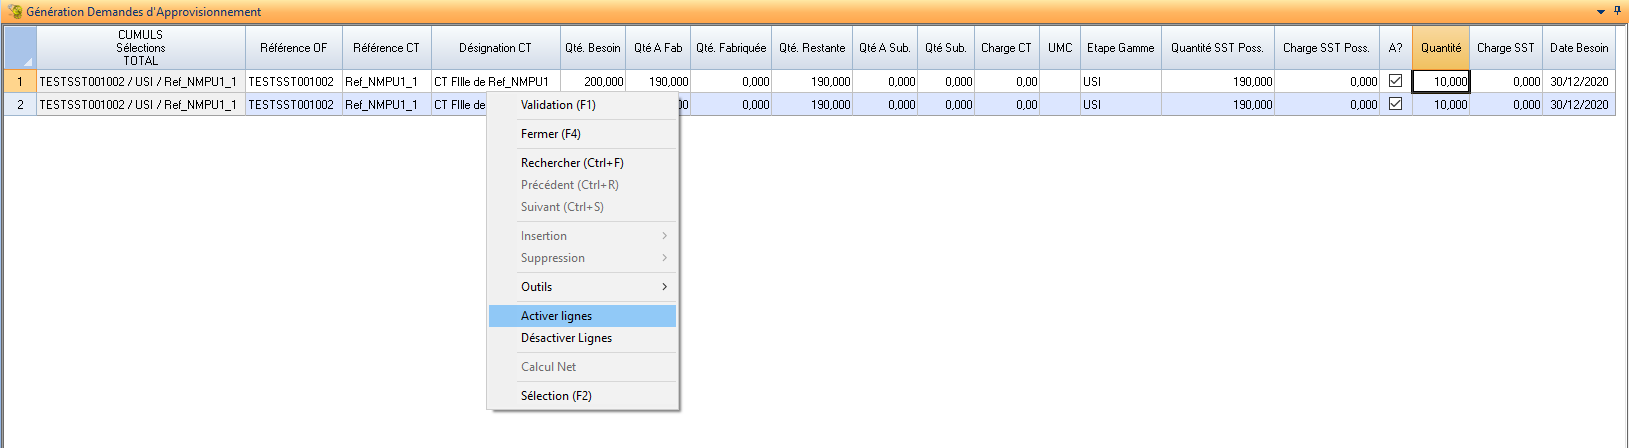This screenshot has width=1629, height=448.
Task: Choose Validation (F1) from the context menu
Action: pyautogui.click(x=558, y=105)
